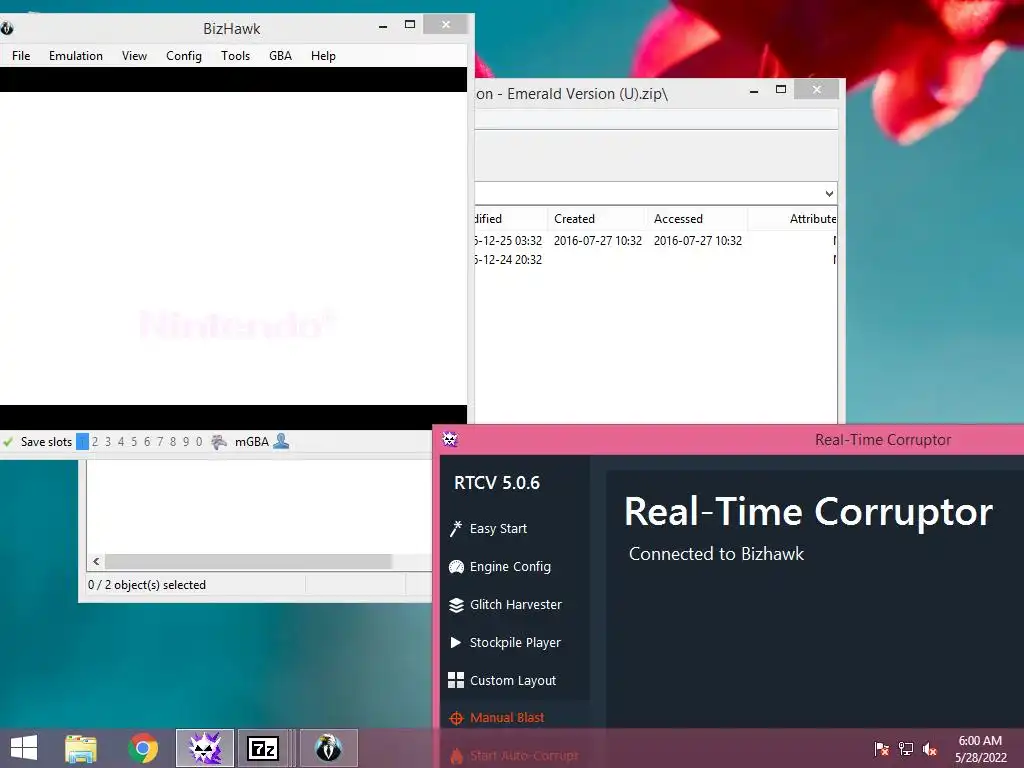Open the Tools menu in BizHawk
1024x768 pixels.
(x=235, y=56)
